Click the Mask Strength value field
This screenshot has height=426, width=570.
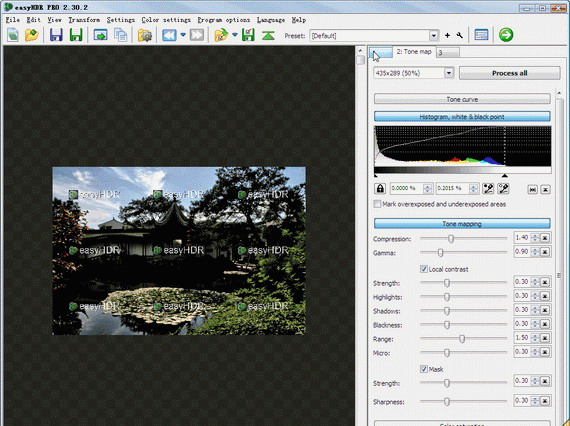(x=521, y=381)
